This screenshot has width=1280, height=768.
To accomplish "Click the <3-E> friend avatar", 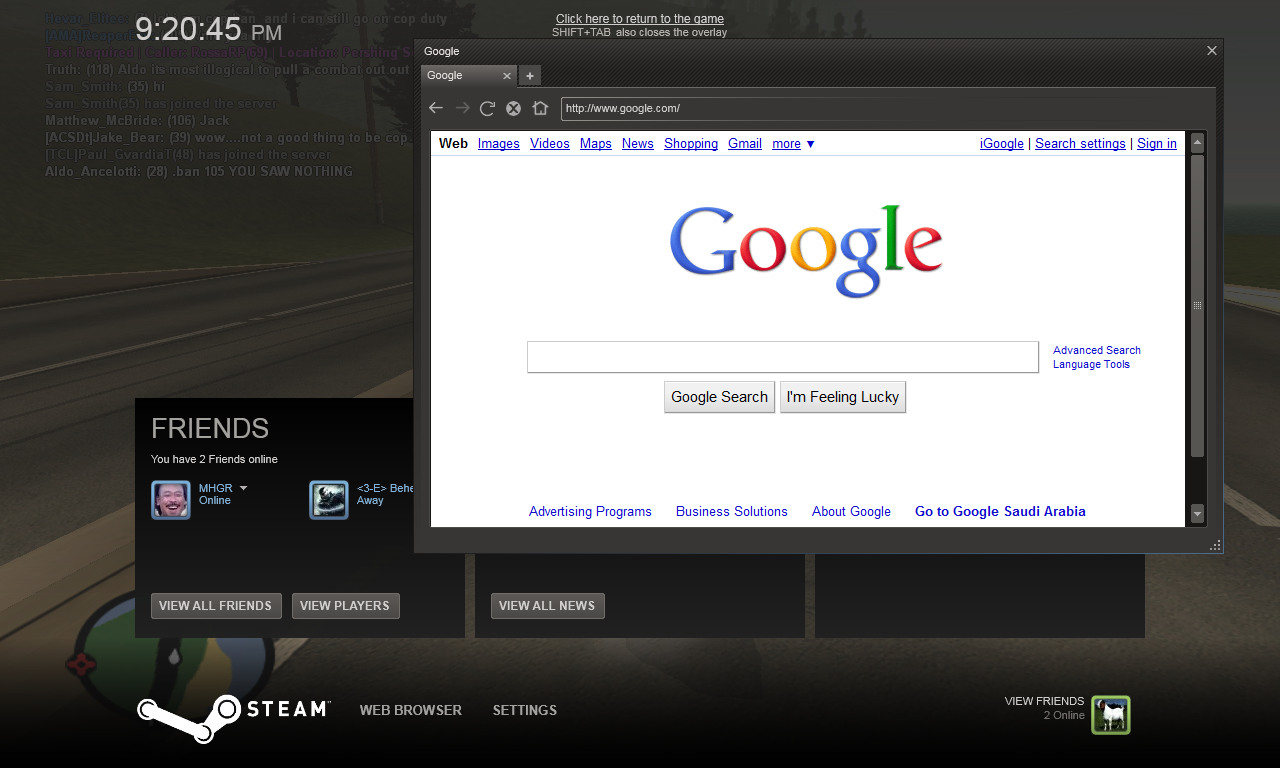I will (329, 499).
